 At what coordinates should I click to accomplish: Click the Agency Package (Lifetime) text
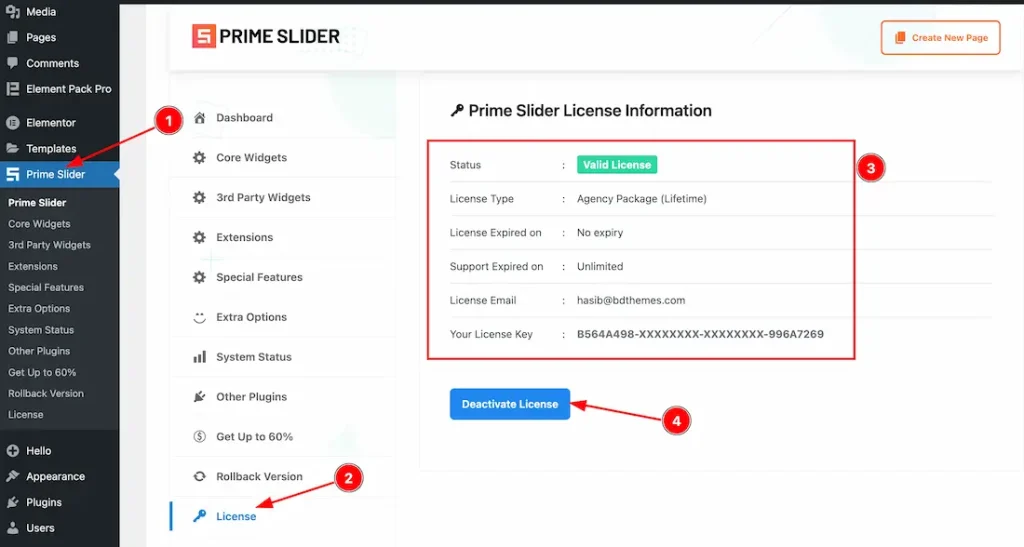(641, 198)
